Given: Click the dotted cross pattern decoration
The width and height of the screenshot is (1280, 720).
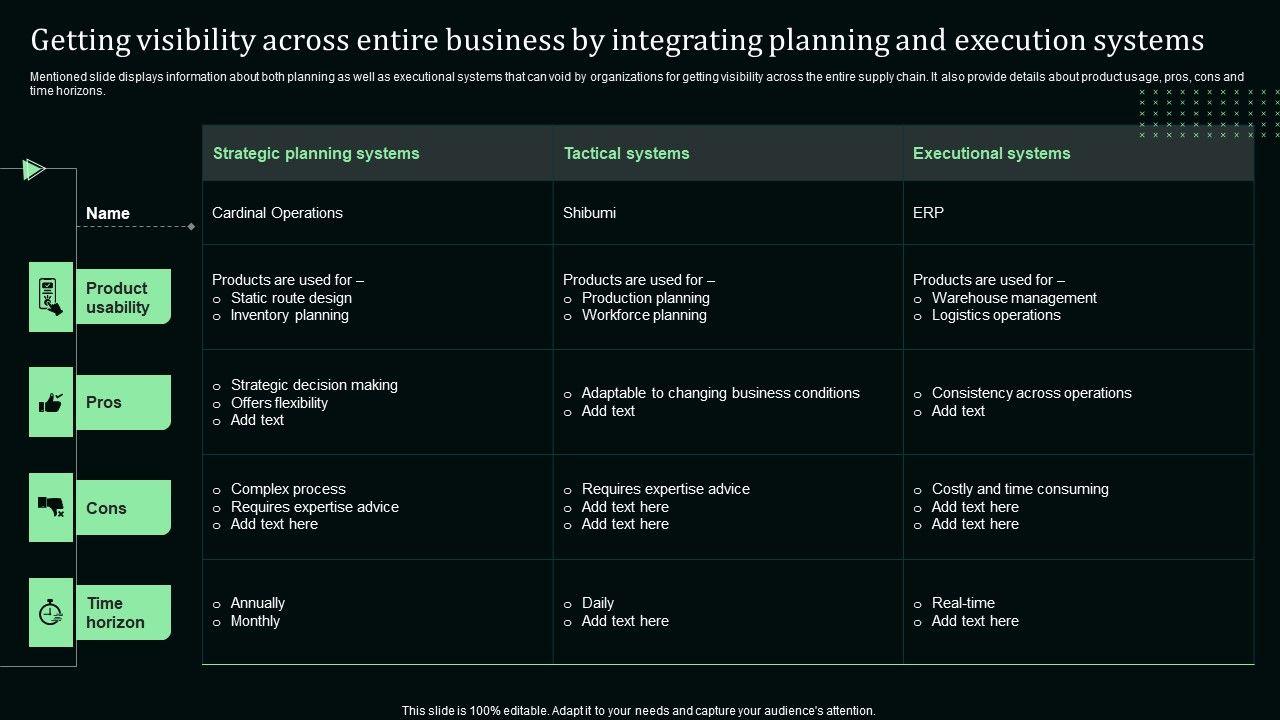Looking at the screenshot, I should tap(1208, 113).
